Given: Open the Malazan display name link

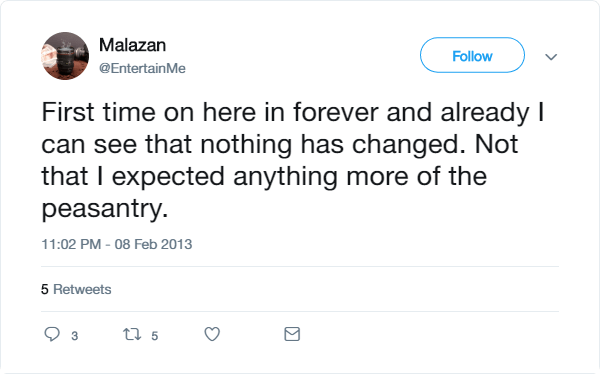Looking at the screenshot, I should (132, 45).
